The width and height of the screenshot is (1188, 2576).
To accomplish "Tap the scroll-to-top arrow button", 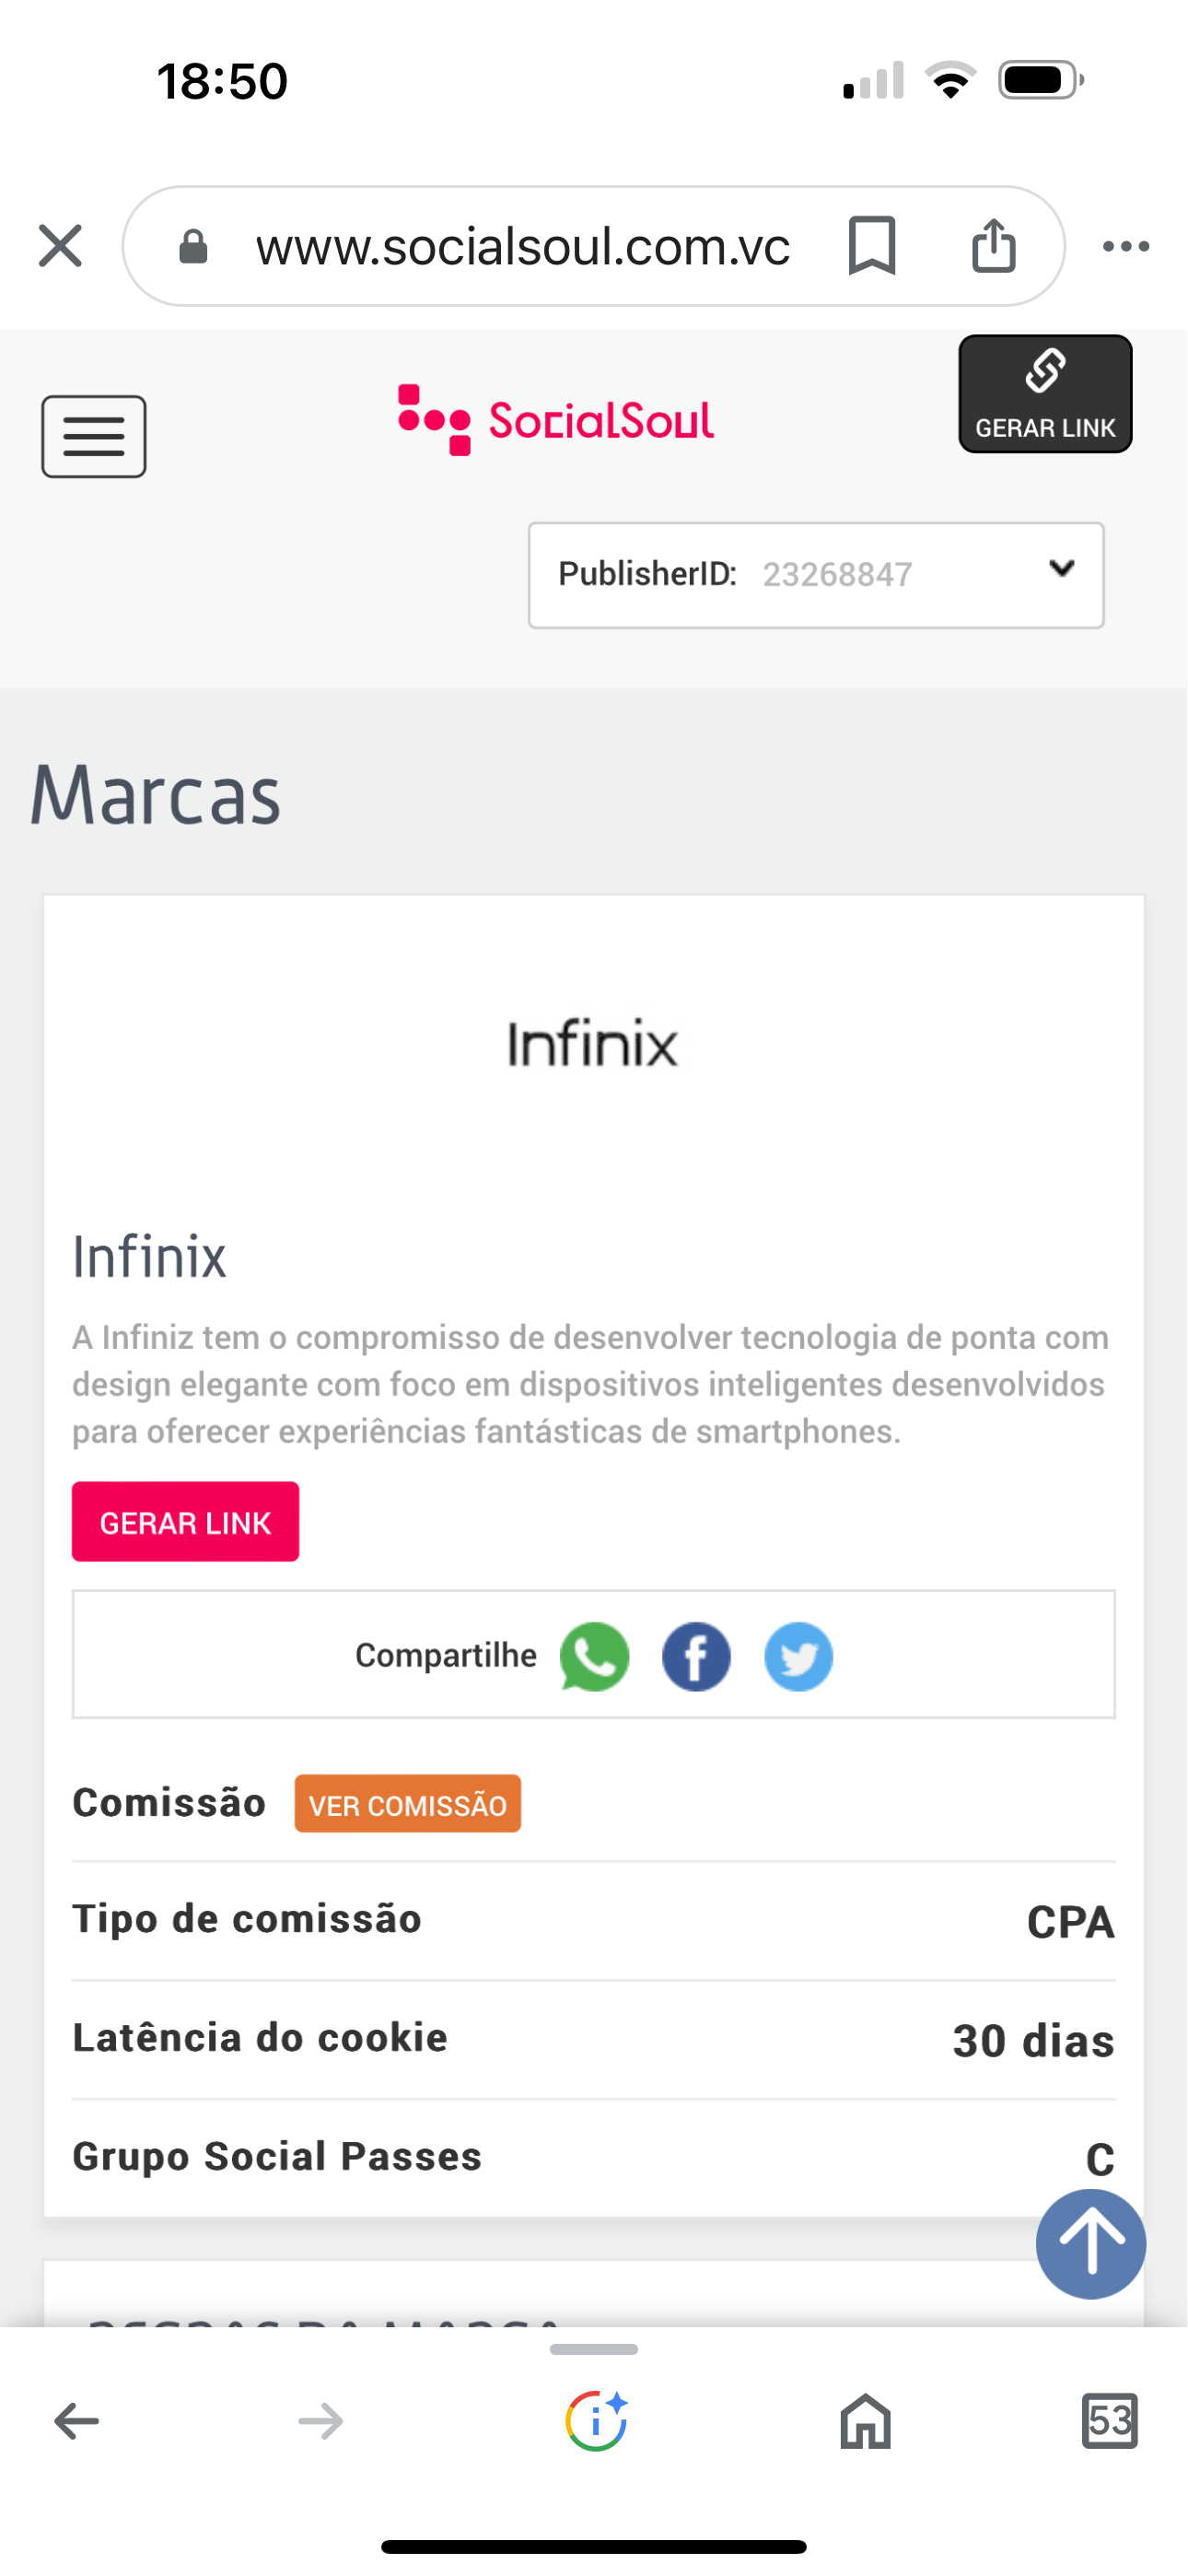I will click(1090, 2243).
